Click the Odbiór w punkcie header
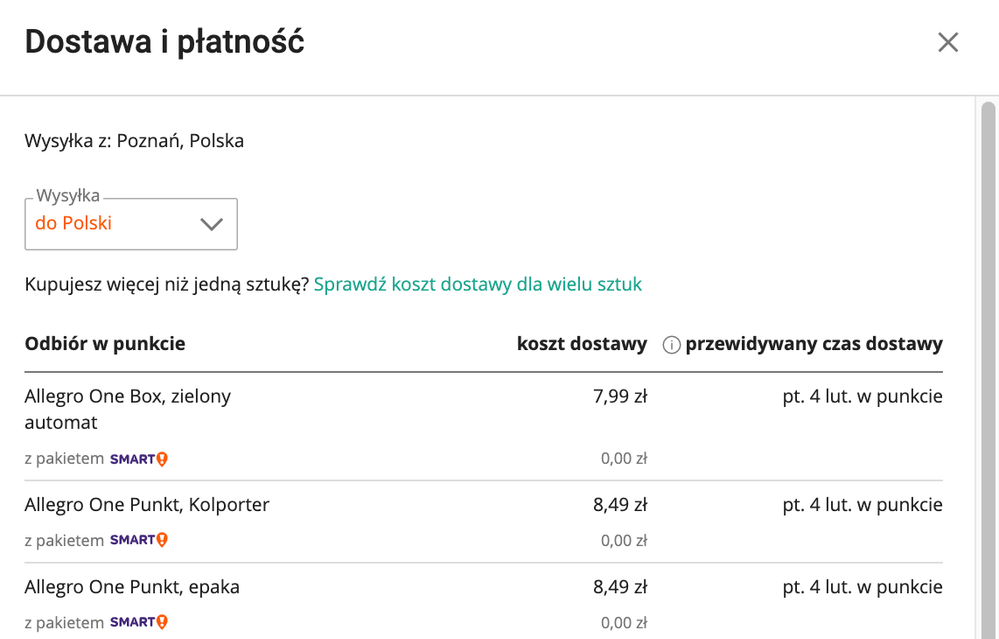Screen dimensions: 999x639 click(x=105, y=344)
